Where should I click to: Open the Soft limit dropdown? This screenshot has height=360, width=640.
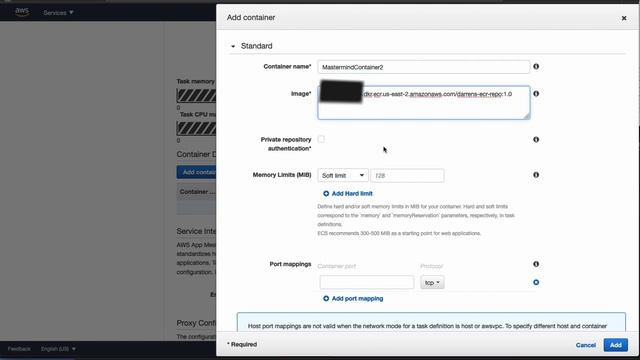pyautogui.click(x=343, y=176)
